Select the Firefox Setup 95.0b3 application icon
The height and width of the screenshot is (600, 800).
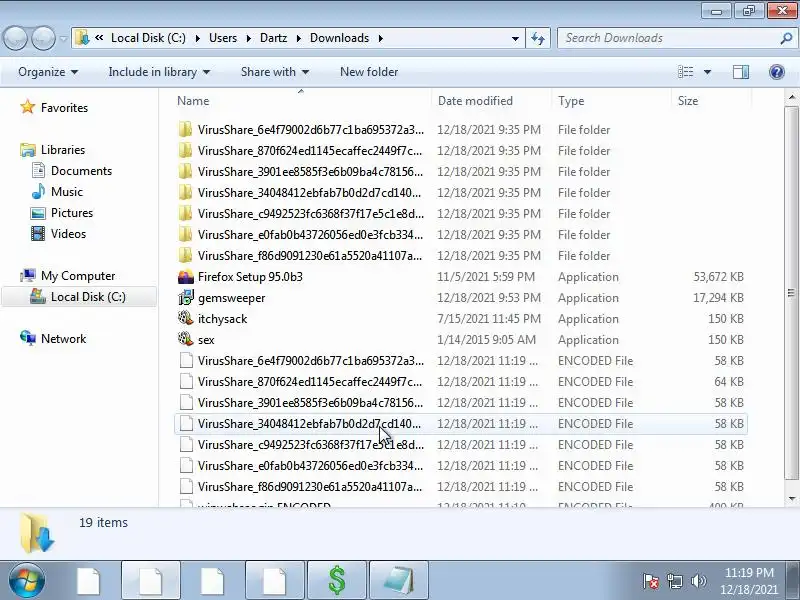[x=186, y=277]
